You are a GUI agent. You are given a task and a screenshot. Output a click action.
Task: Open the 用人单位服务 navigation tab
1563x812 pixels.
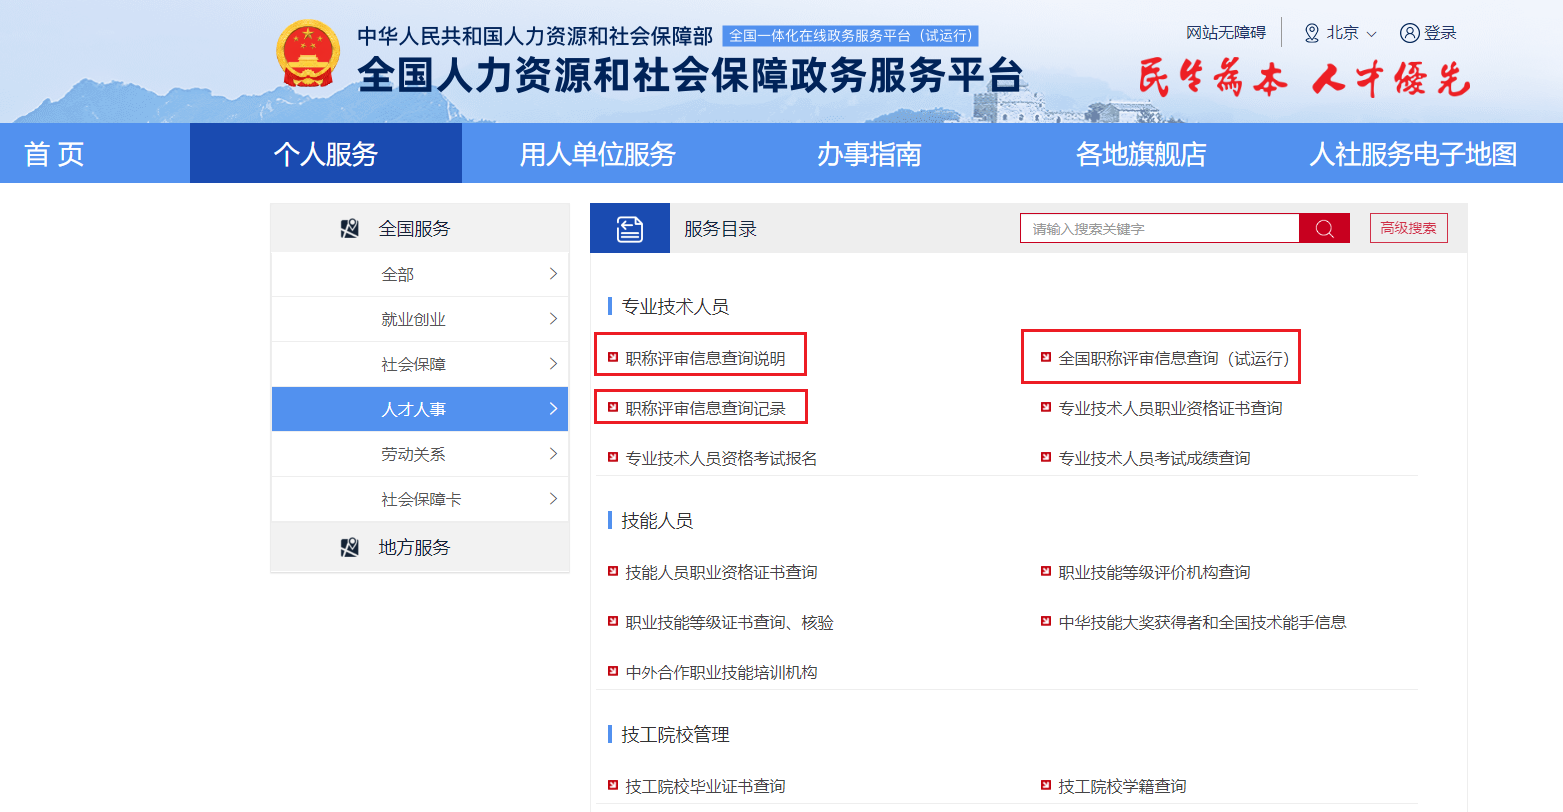pos(598,154)
